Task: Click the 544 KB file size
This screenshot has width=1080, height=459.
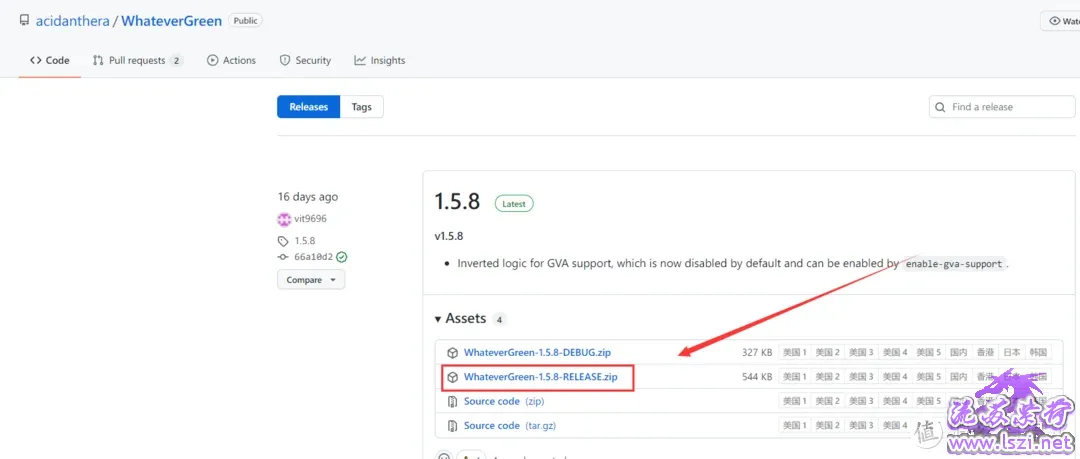Action: click(757, 377)
